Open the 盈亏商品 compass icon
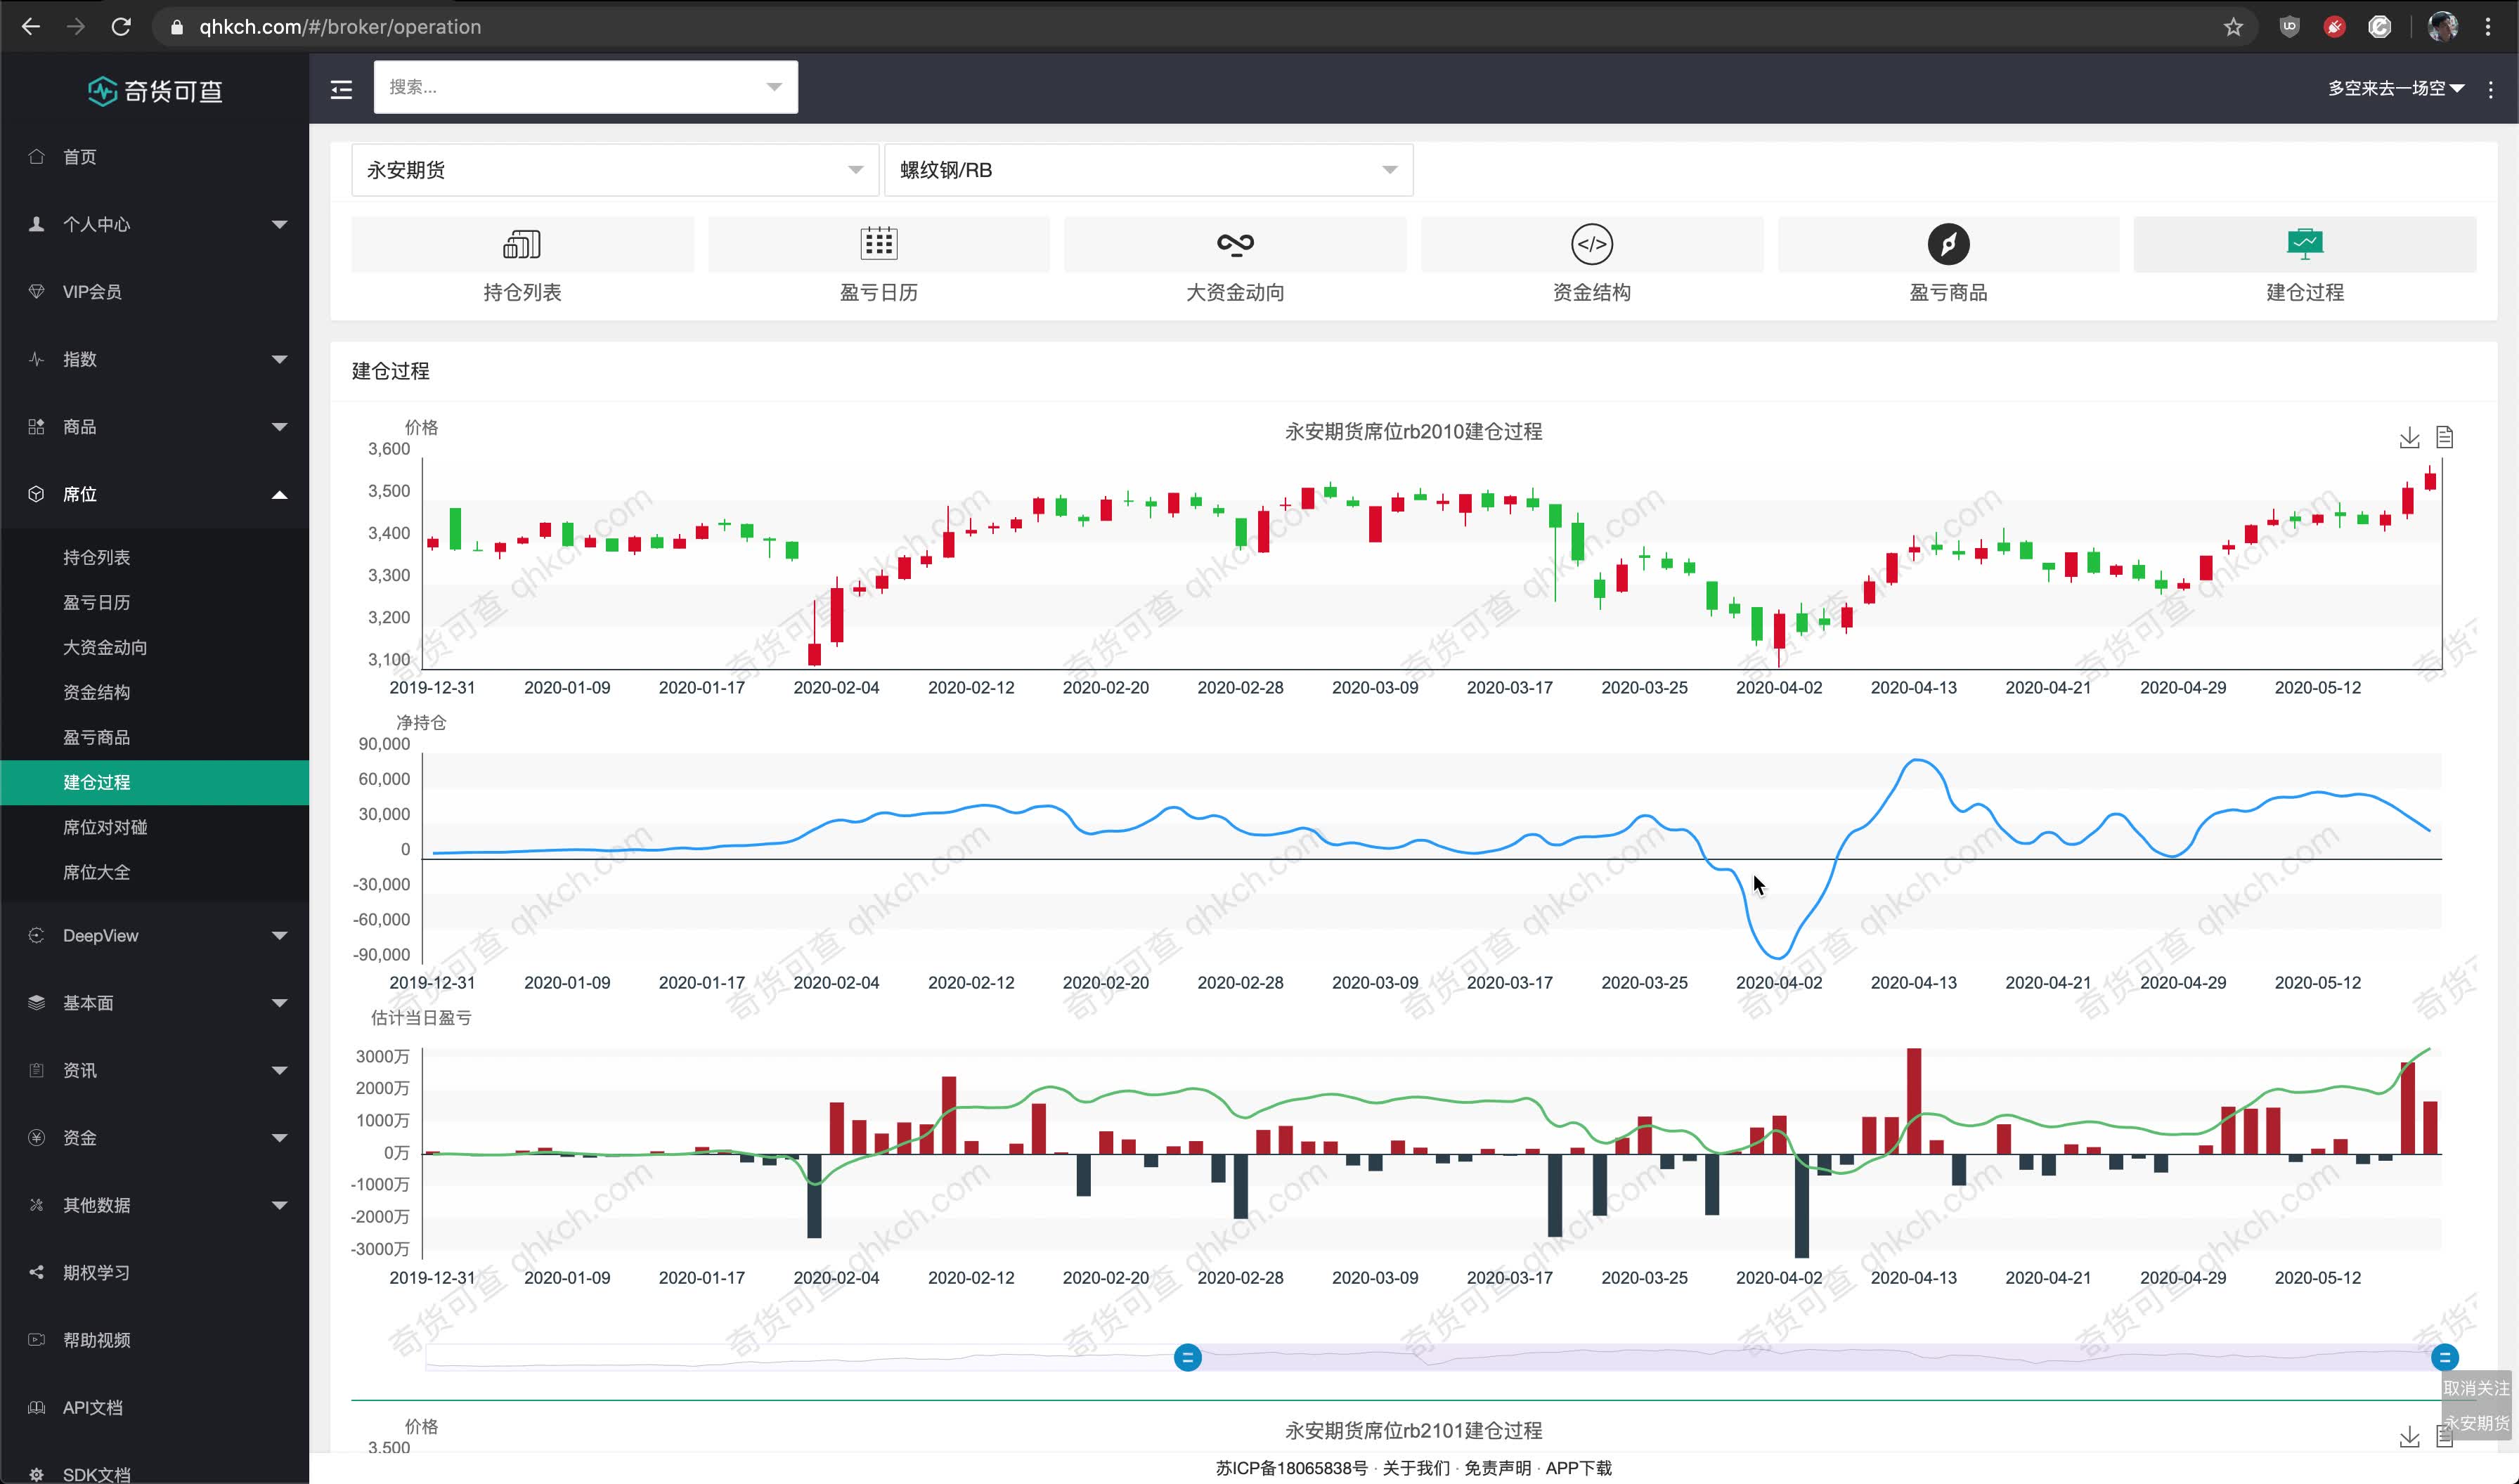2519x1484 pixels. (1948, 244)
